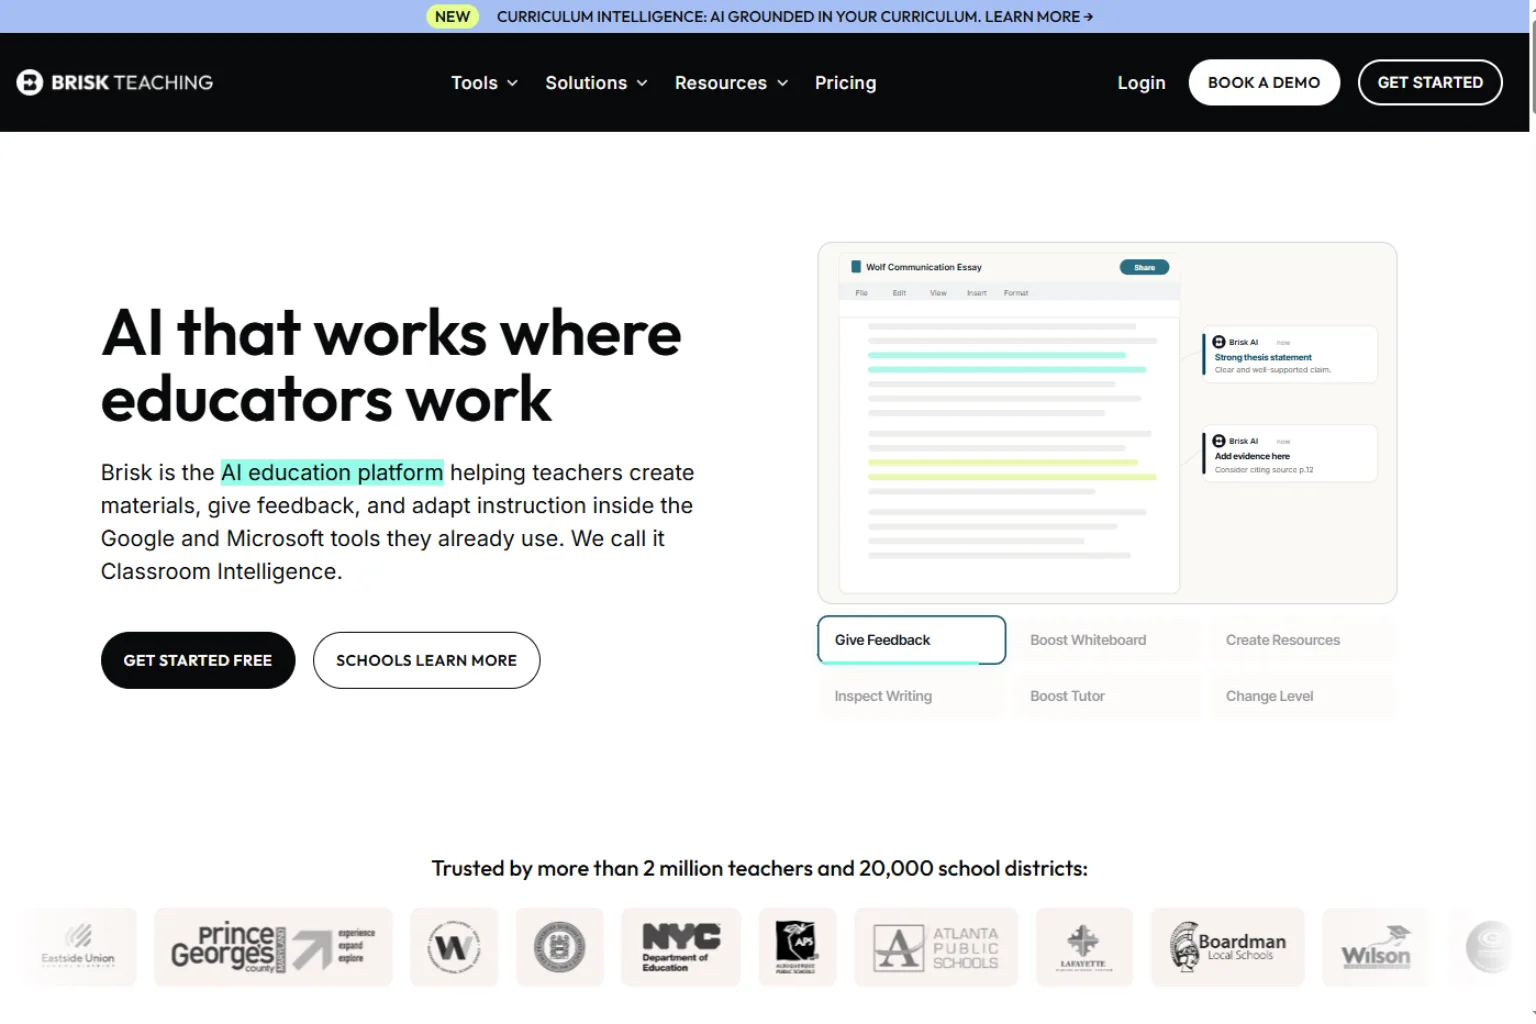The height and width of the screenshot is (1024, 1536).
Task: Switch to the Boost Whiteboard tab
Action: pos(1088,640)
